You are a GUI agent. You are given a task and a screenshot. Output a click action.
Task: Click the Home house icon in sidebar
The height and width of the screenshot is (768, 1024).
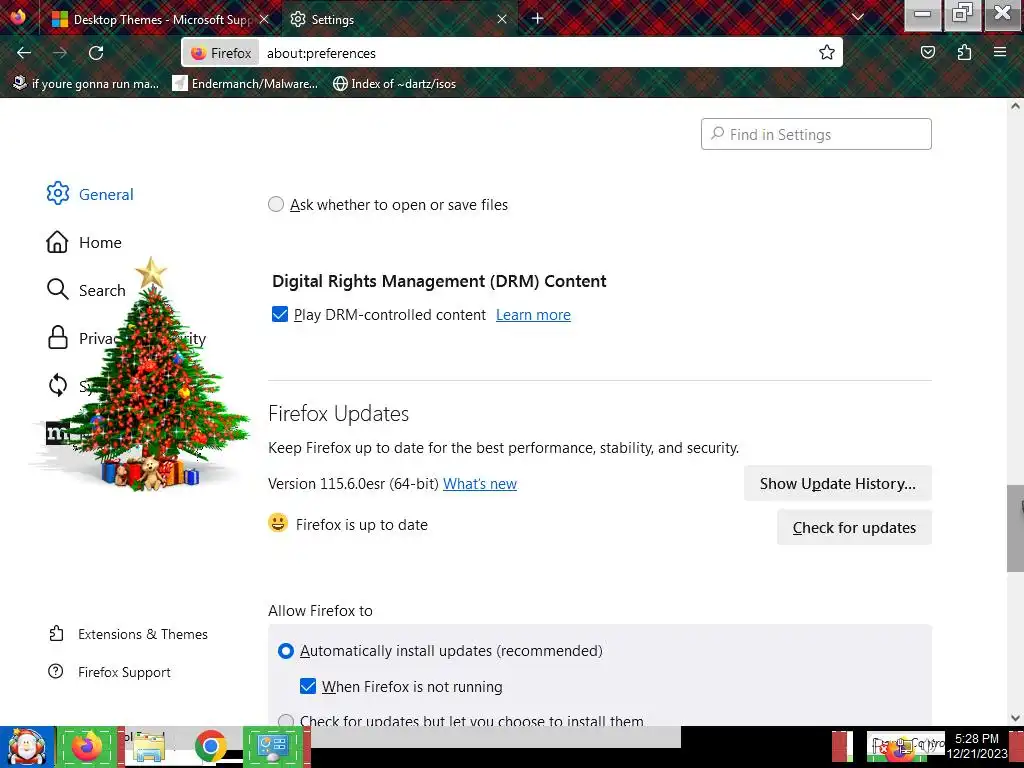coord(57,242)
